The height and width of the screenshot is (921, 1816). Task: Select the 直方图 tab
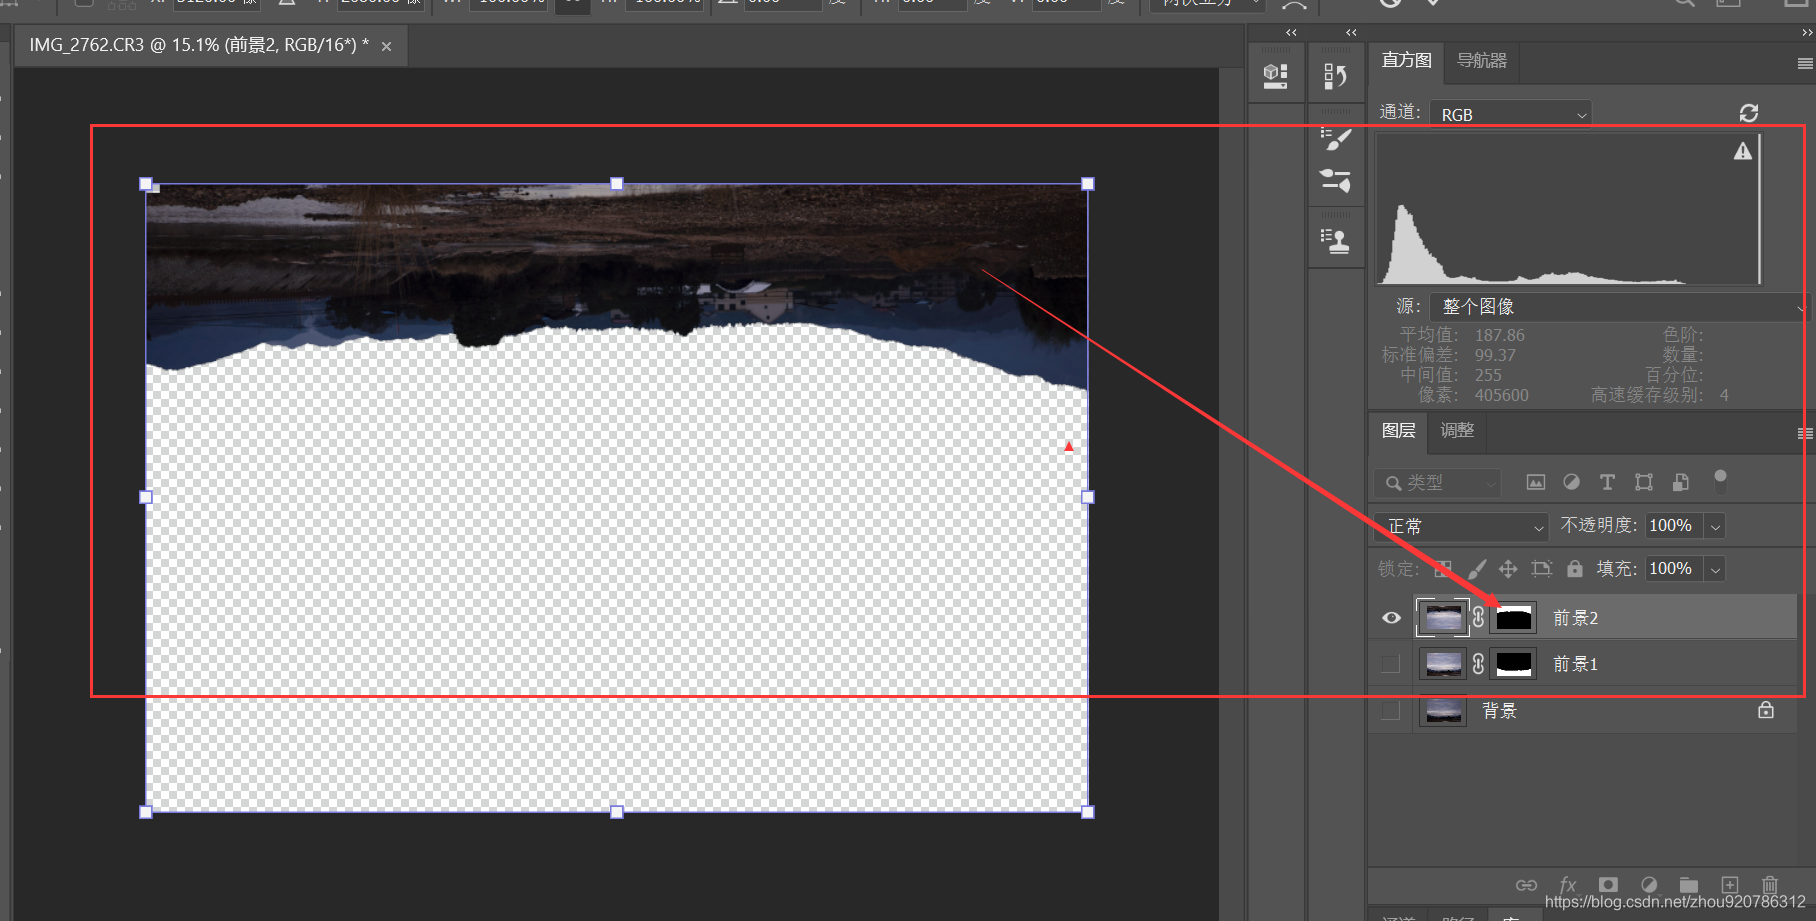[1406, 61]
